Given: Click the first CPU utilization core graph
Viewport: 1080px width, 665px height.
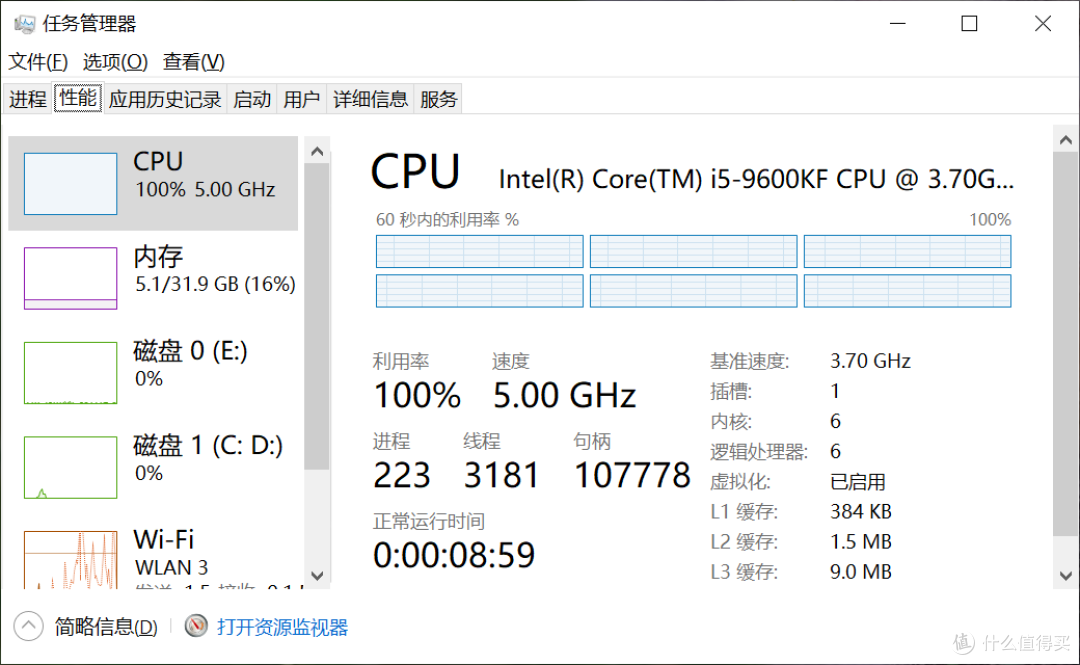Looking at the screenshot, I should coord(479,251).
